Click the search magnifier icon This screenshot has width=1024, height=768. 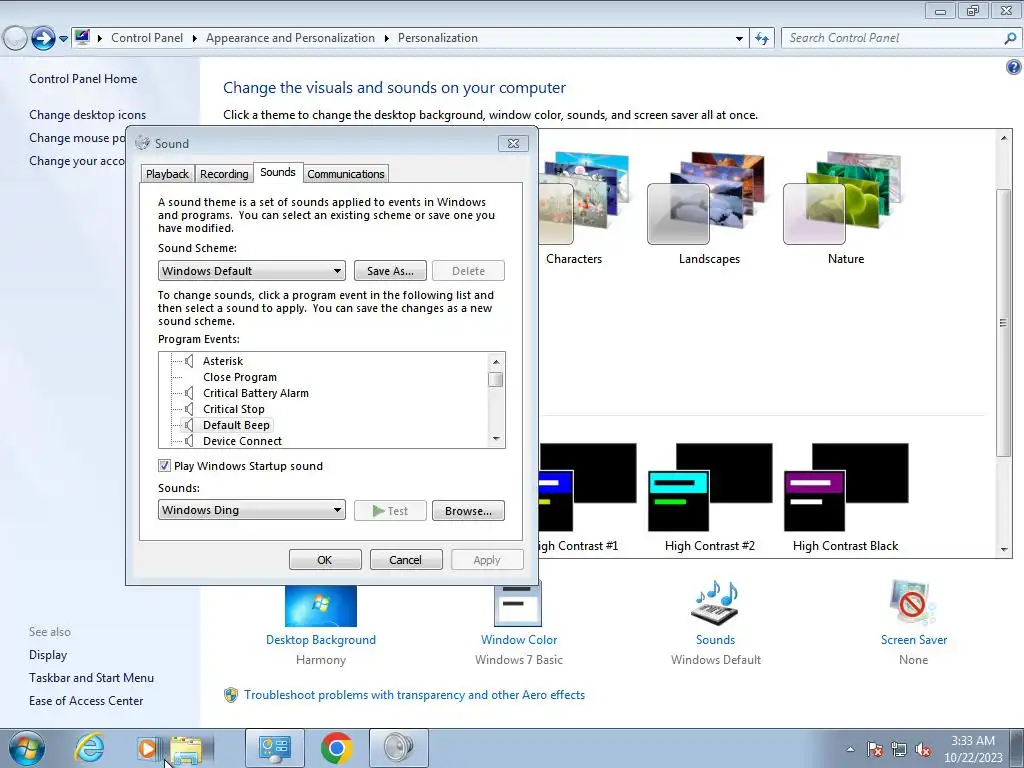tap(1010, 39)
